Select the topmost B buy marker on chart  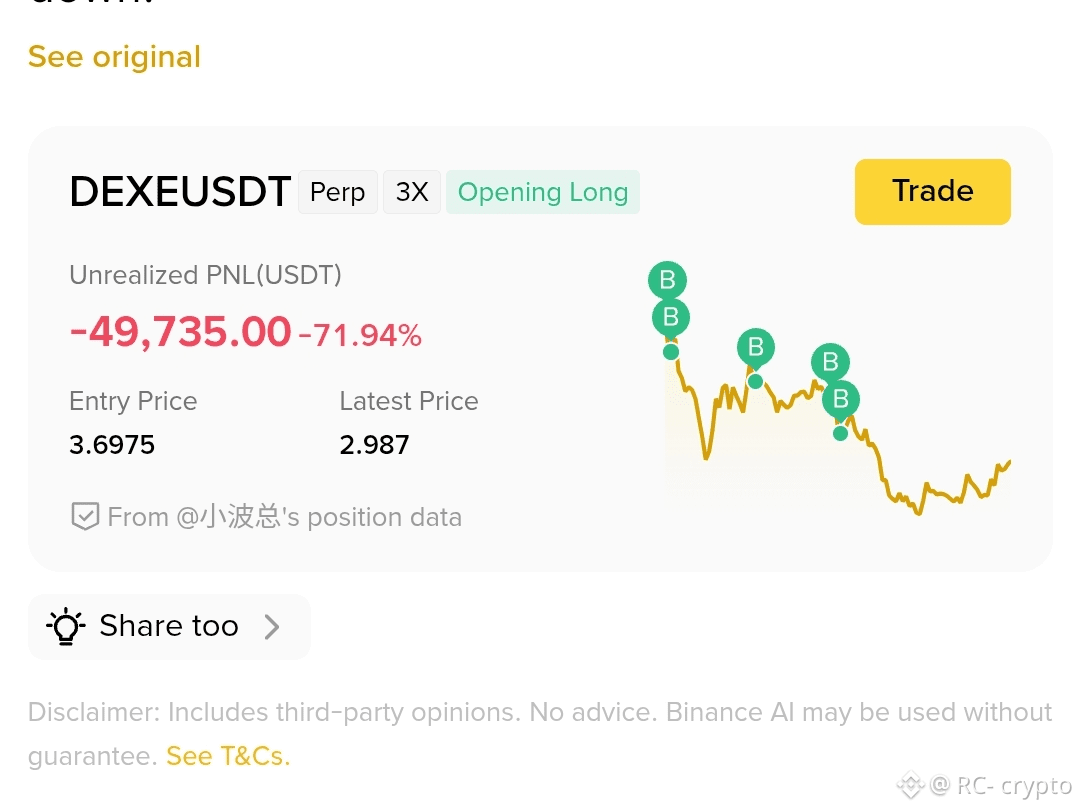(x=667, y=280)
